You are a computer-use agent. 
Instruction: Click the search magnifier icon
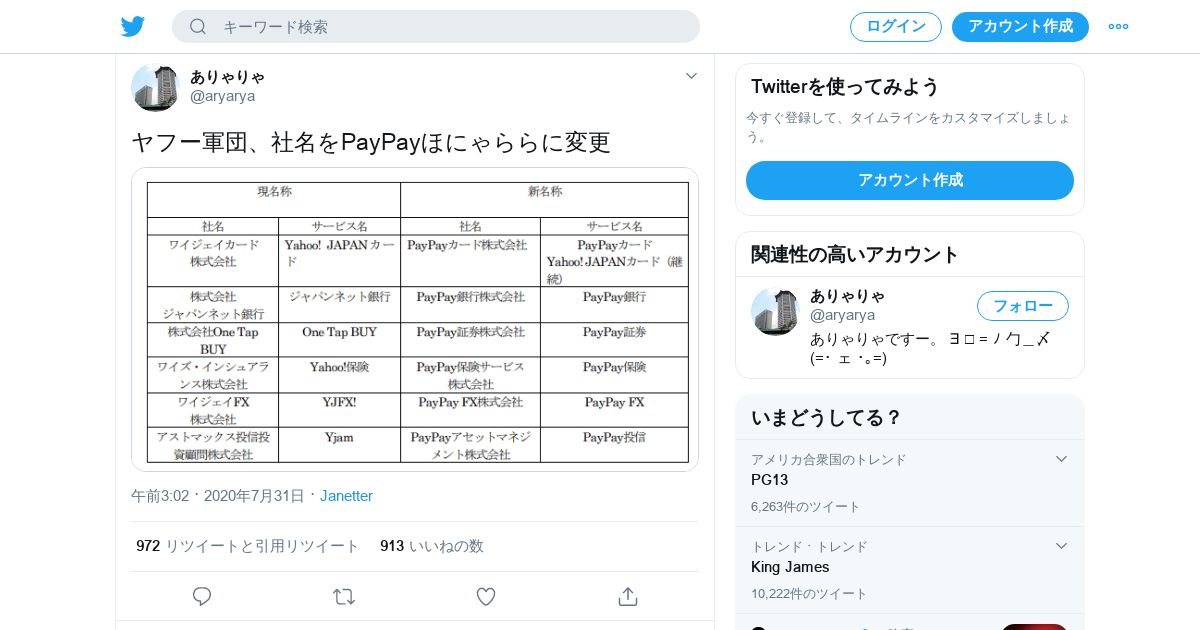click(x=198, y=27)
